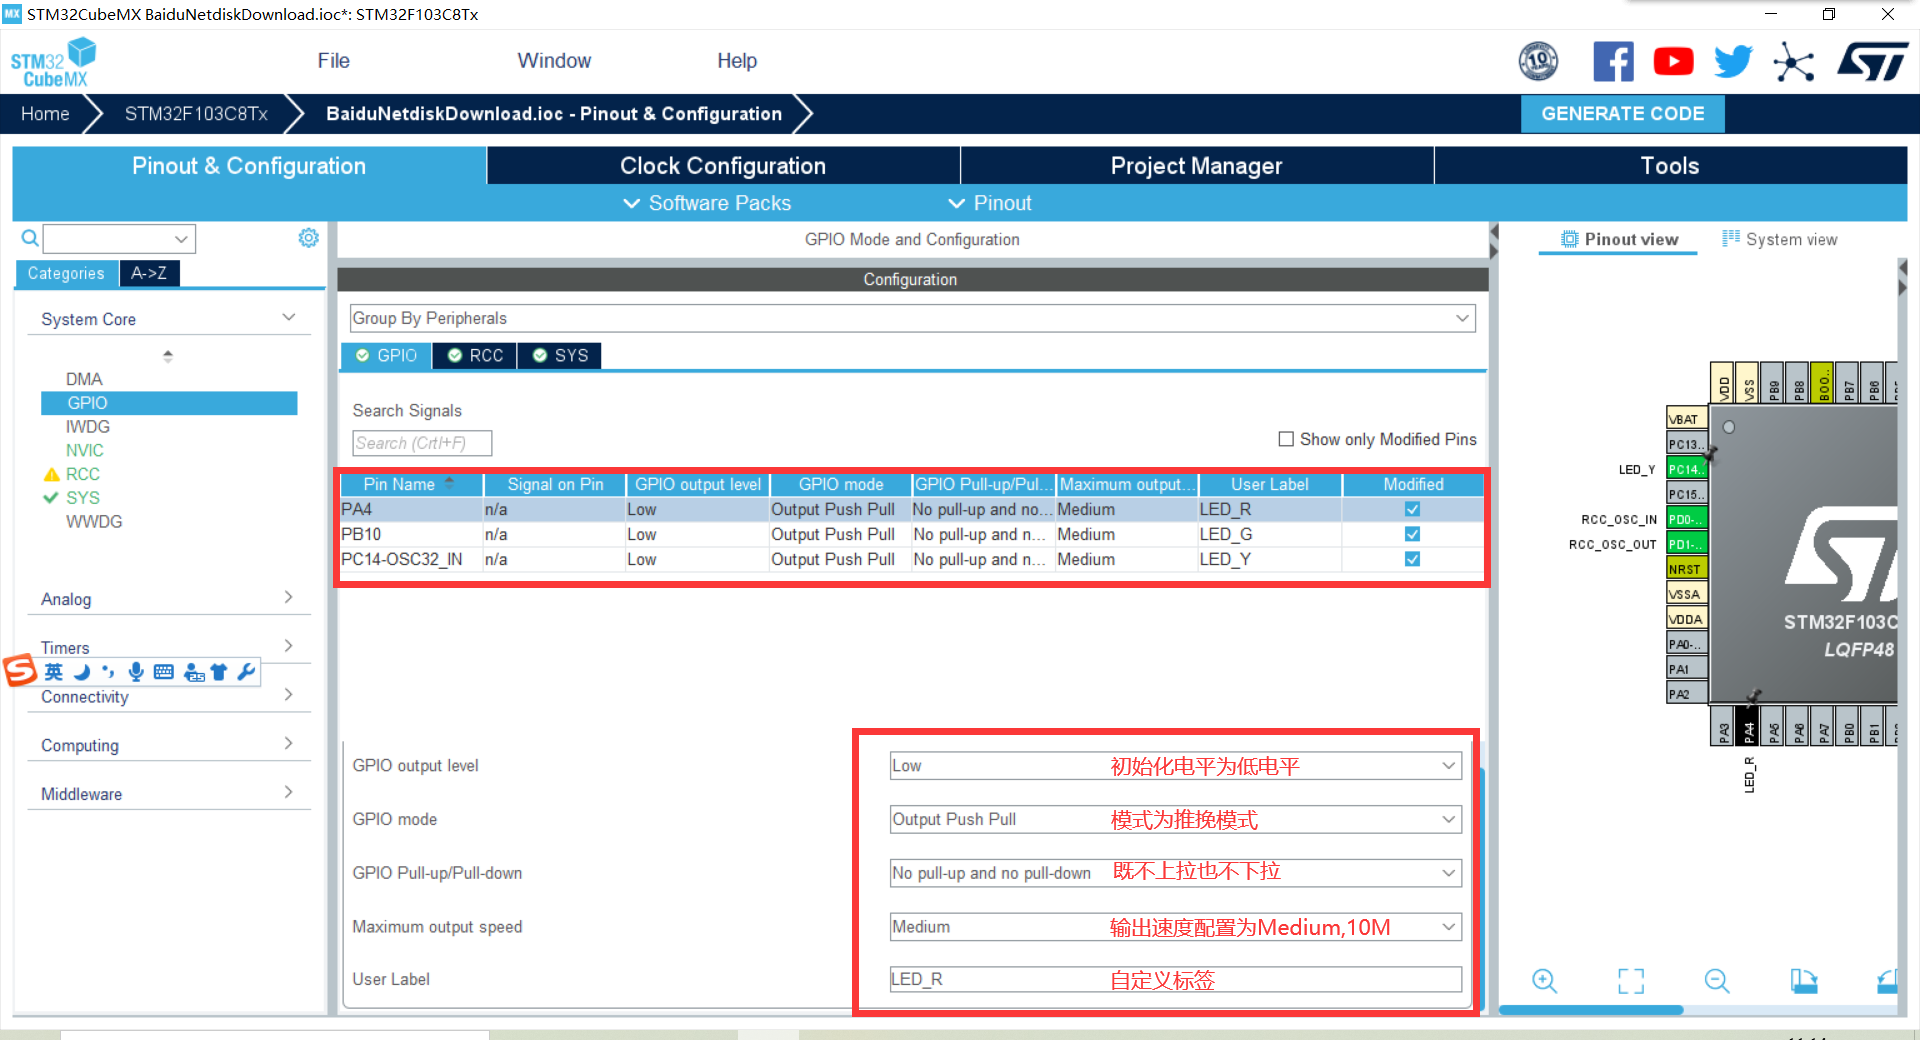This screenshot has height=1040, width=1920.
Task: Open the Pinout dropdown menu
Action: coord(990,203)
